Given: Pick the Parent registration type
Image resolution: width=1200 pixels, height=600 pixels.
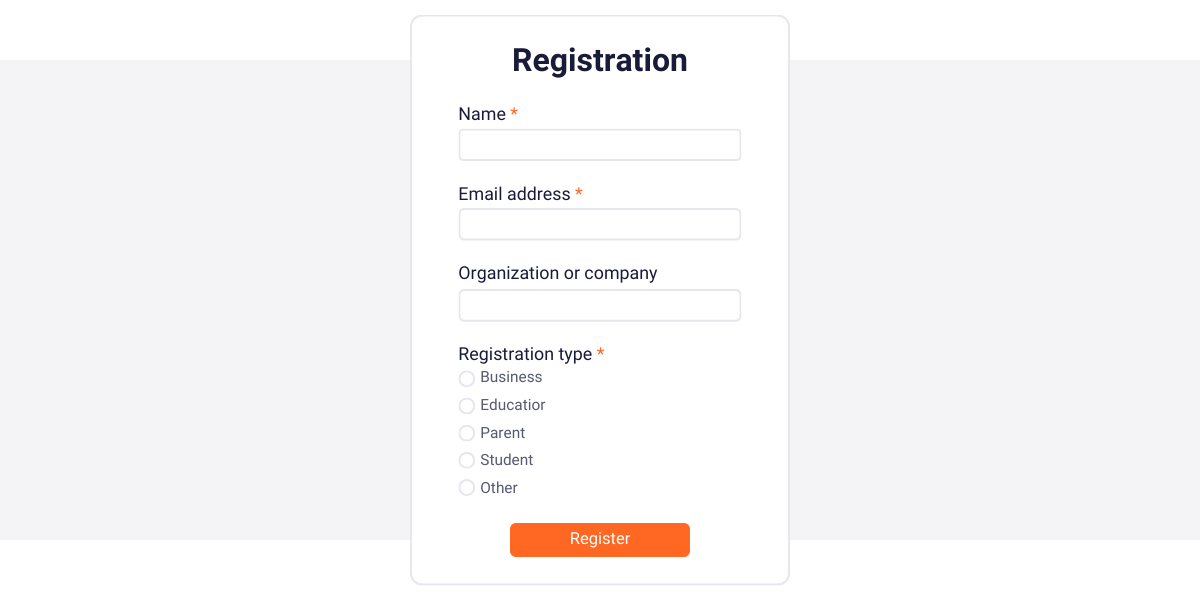Looking at the screenshot, I should coord(466,433).
